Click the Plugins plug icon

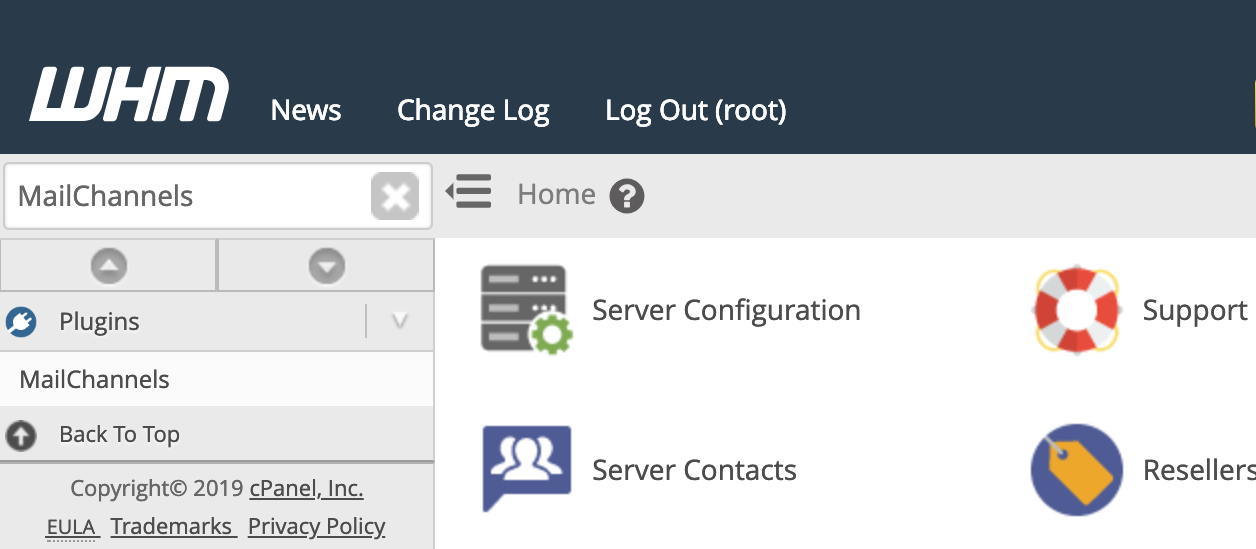click(x=21, y=322)
